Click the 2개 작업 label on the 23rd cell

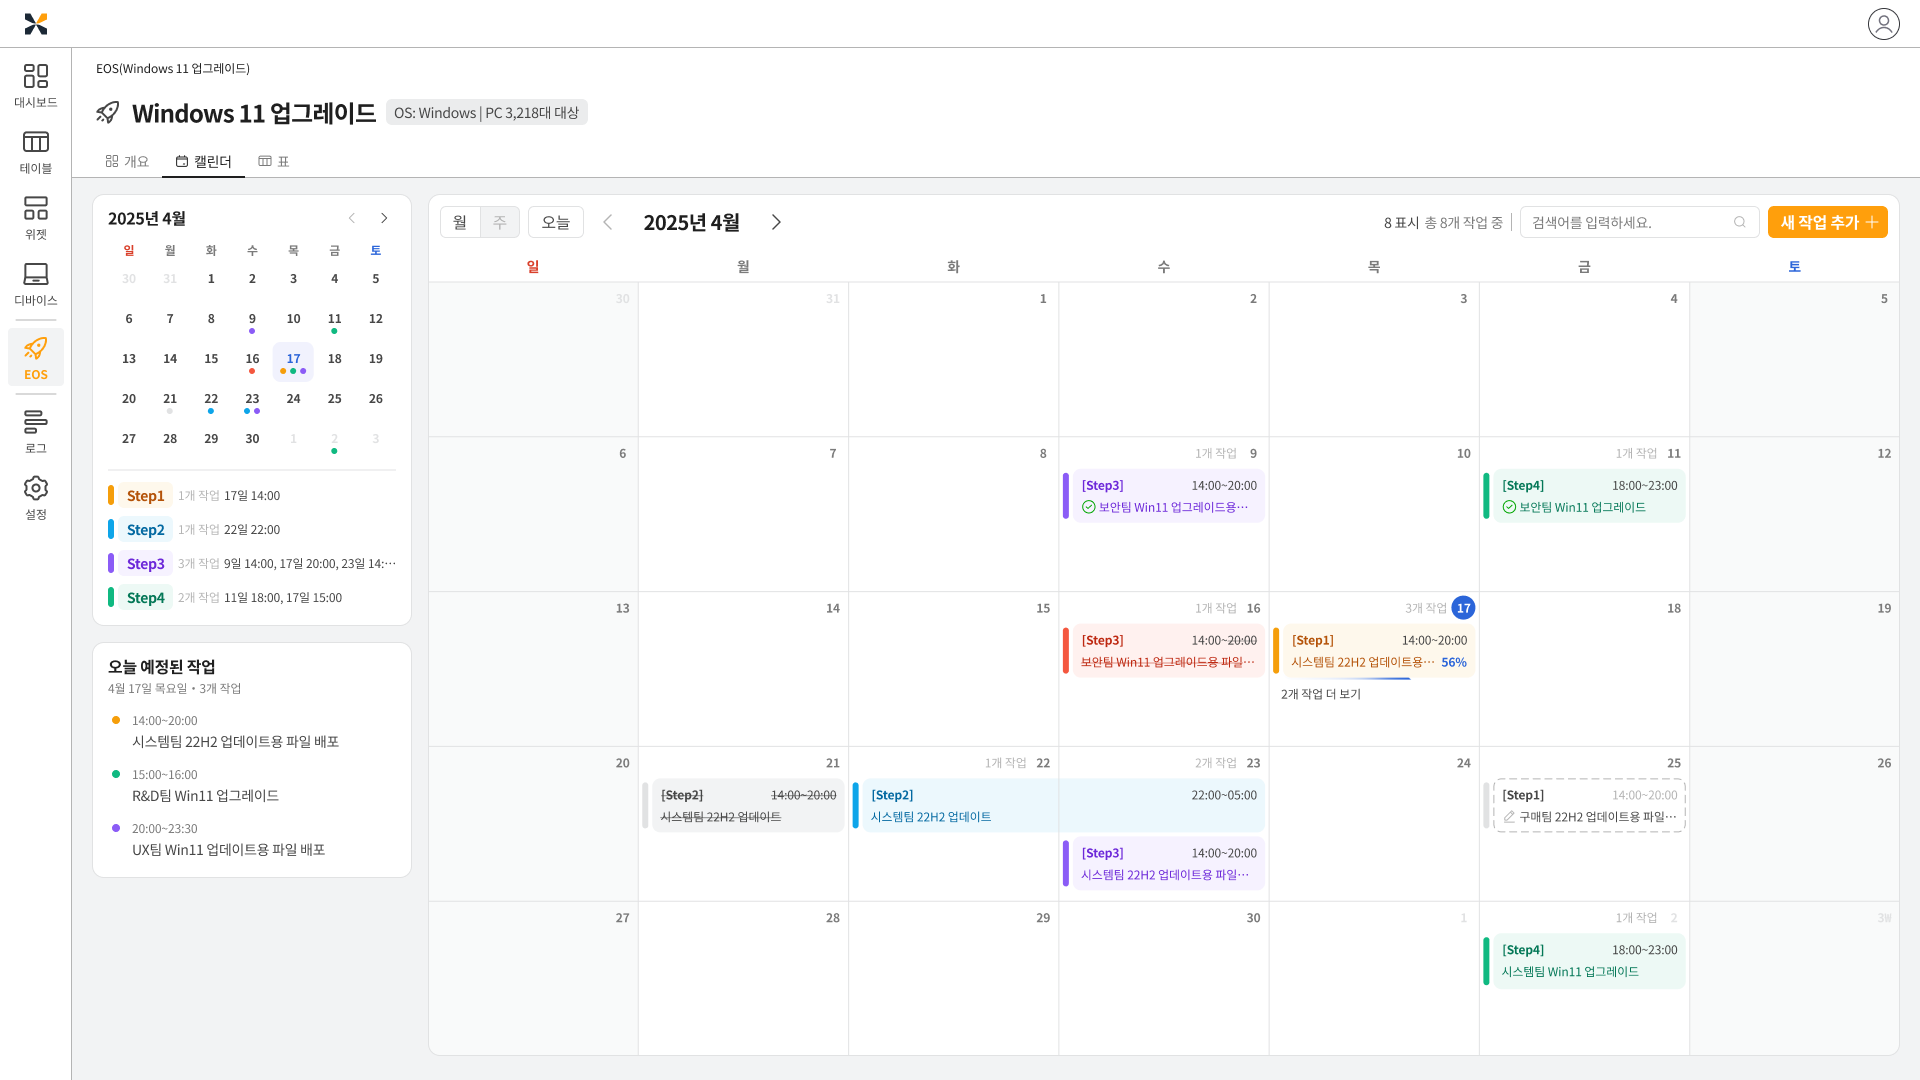tap(1215, 763)
